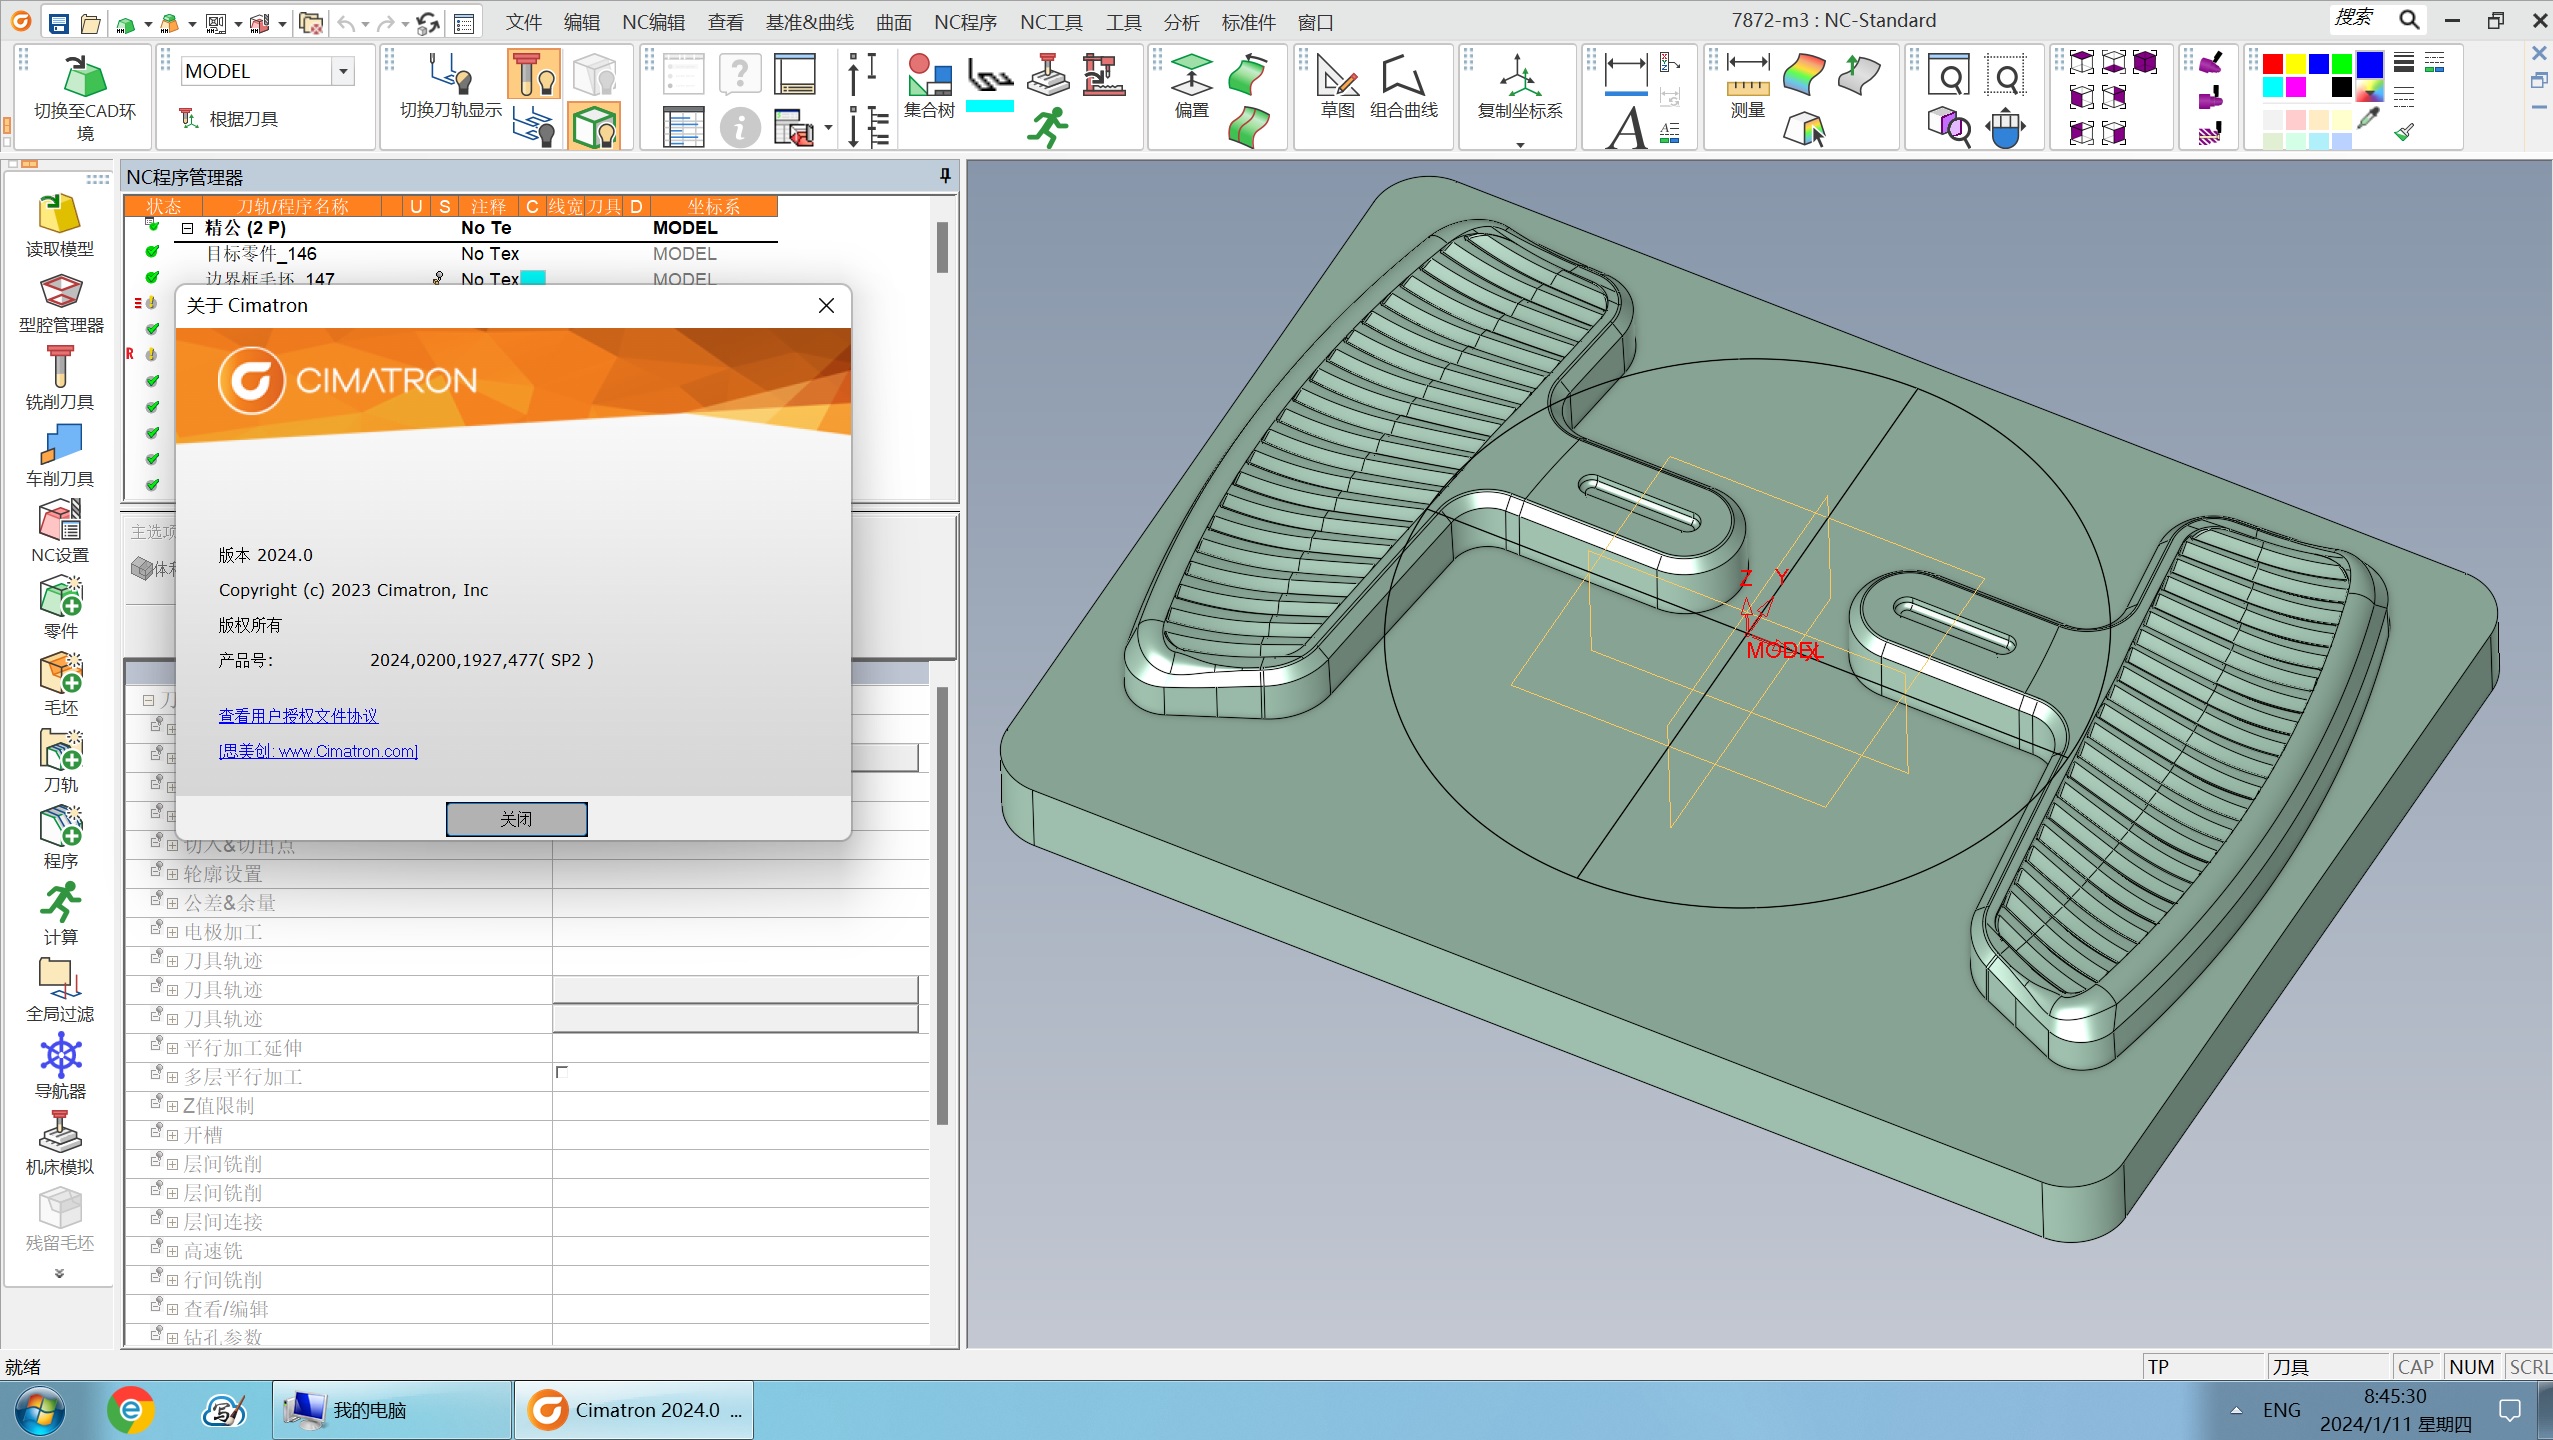
Task: Click the 机床模拟 simulation icon
Action: pos(59,1134)
